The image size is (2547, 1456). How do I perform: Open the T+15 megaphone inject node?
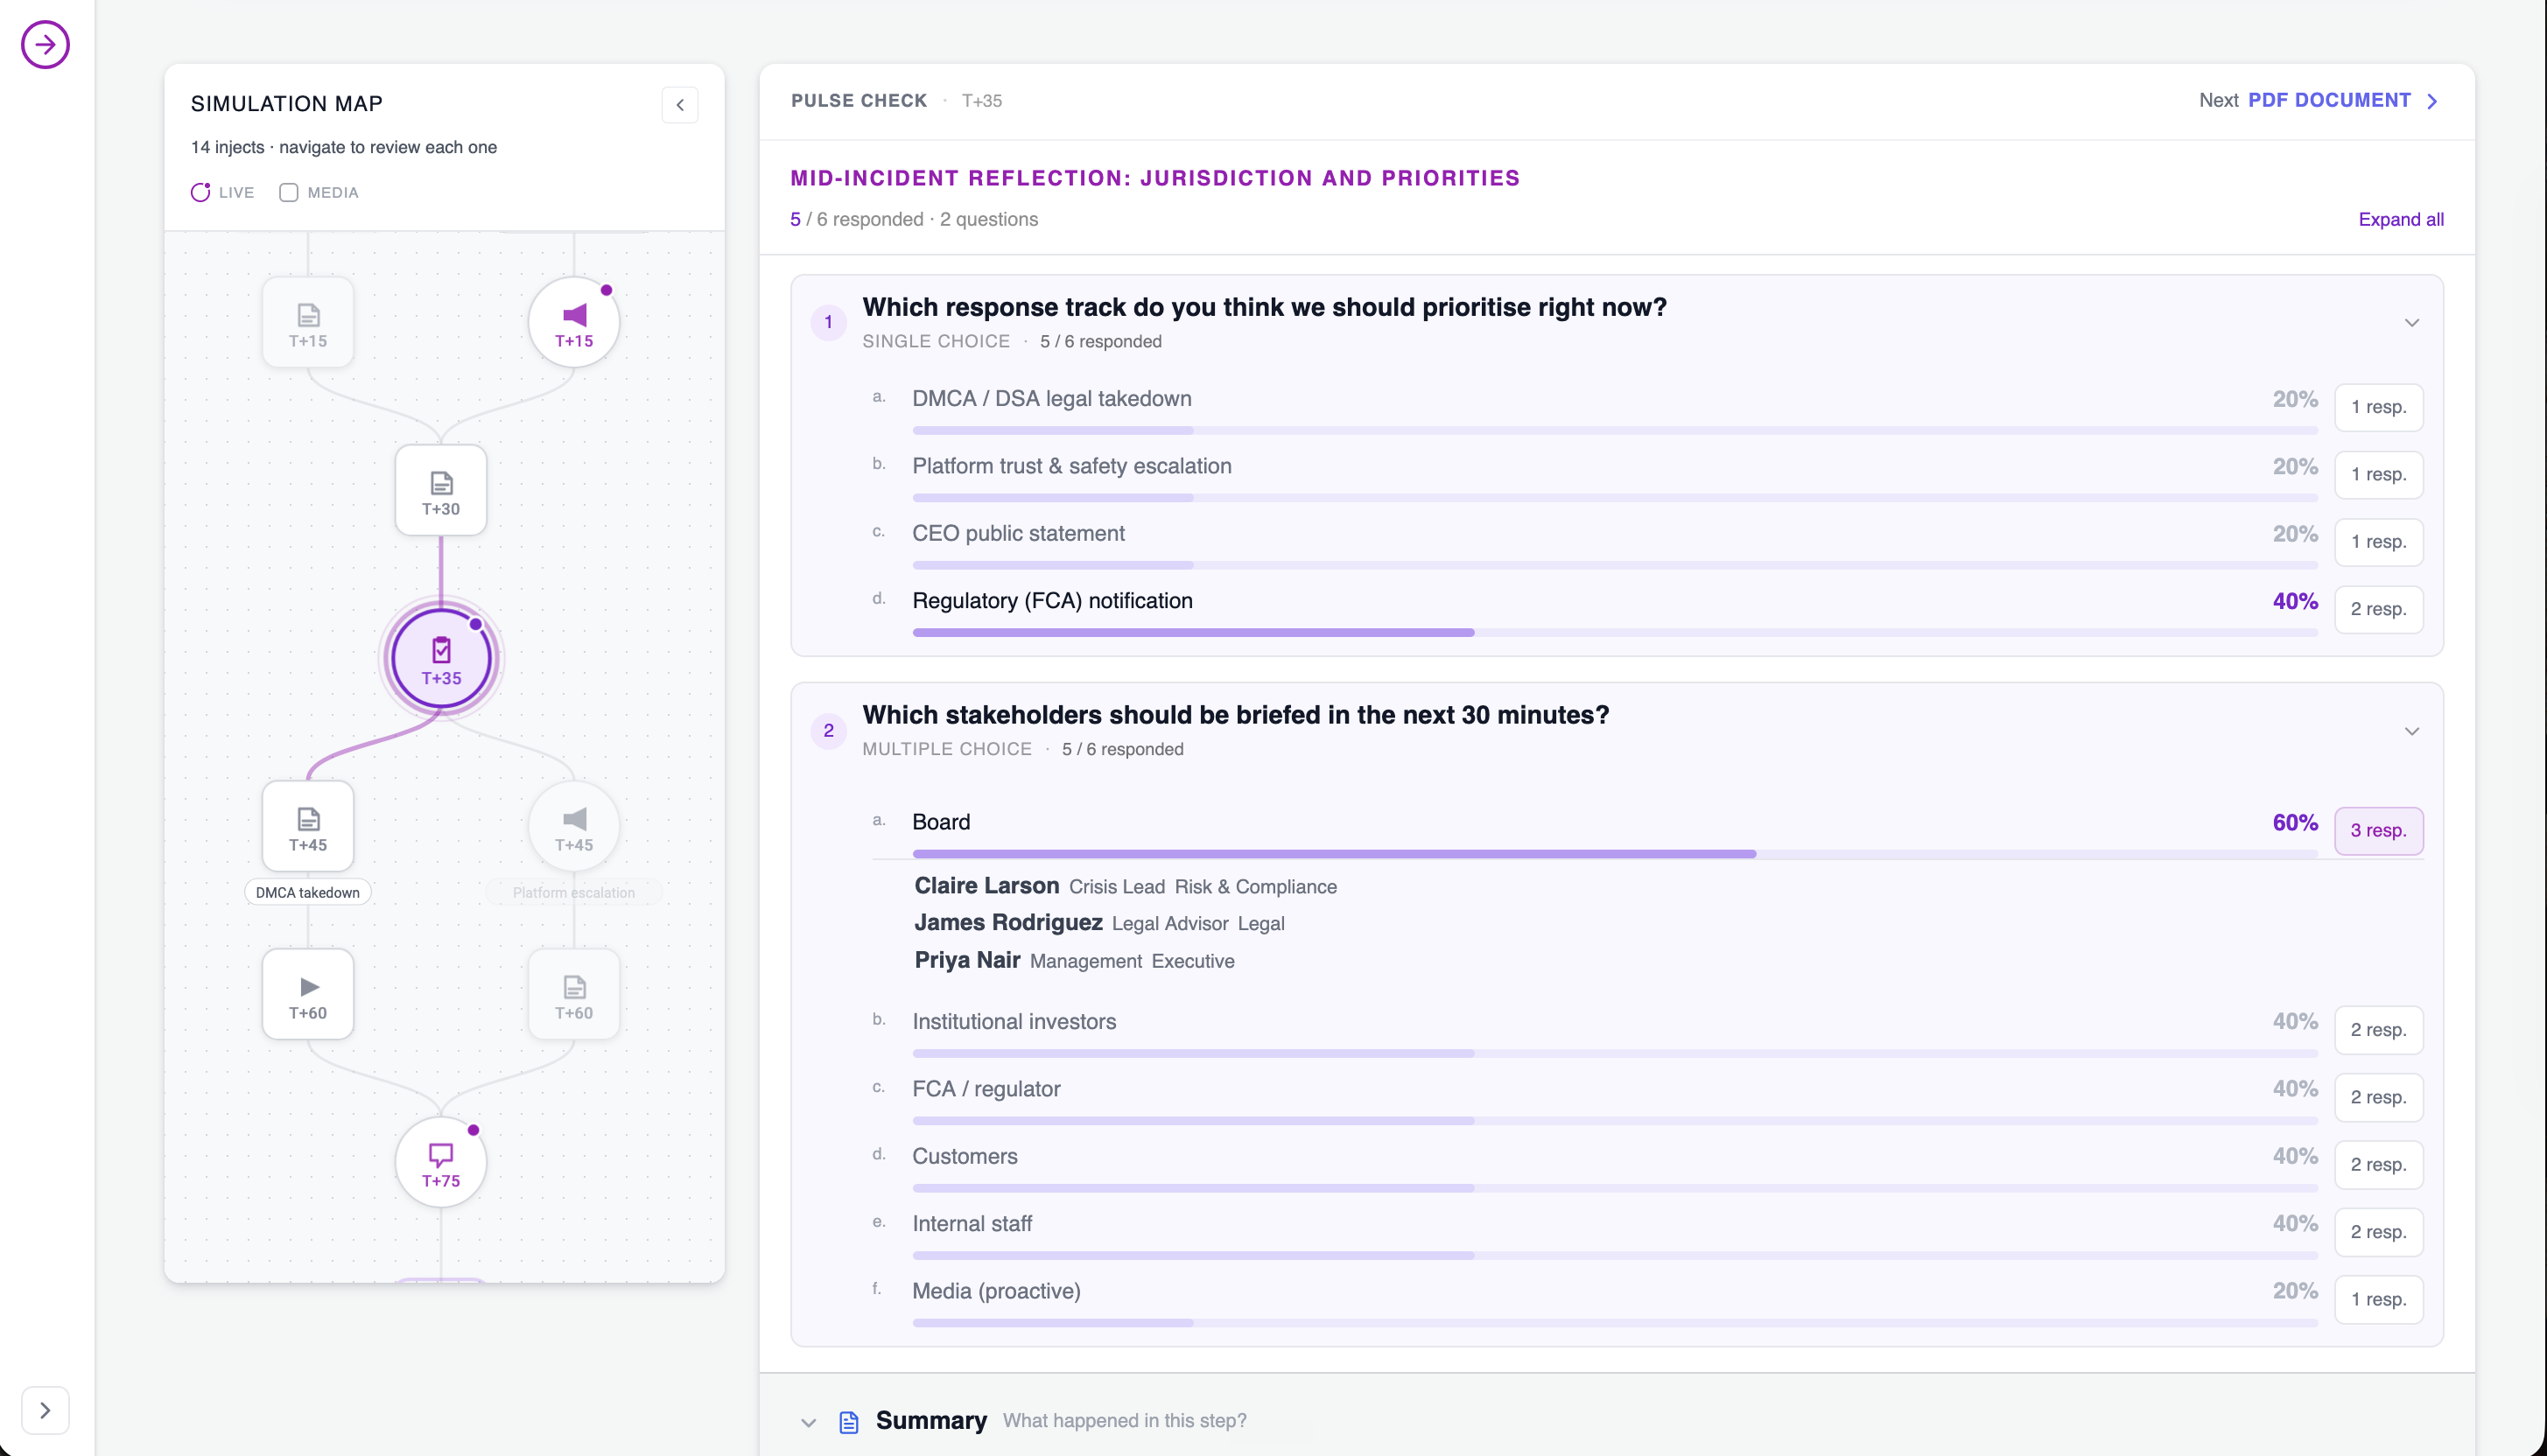coord(574,322)
